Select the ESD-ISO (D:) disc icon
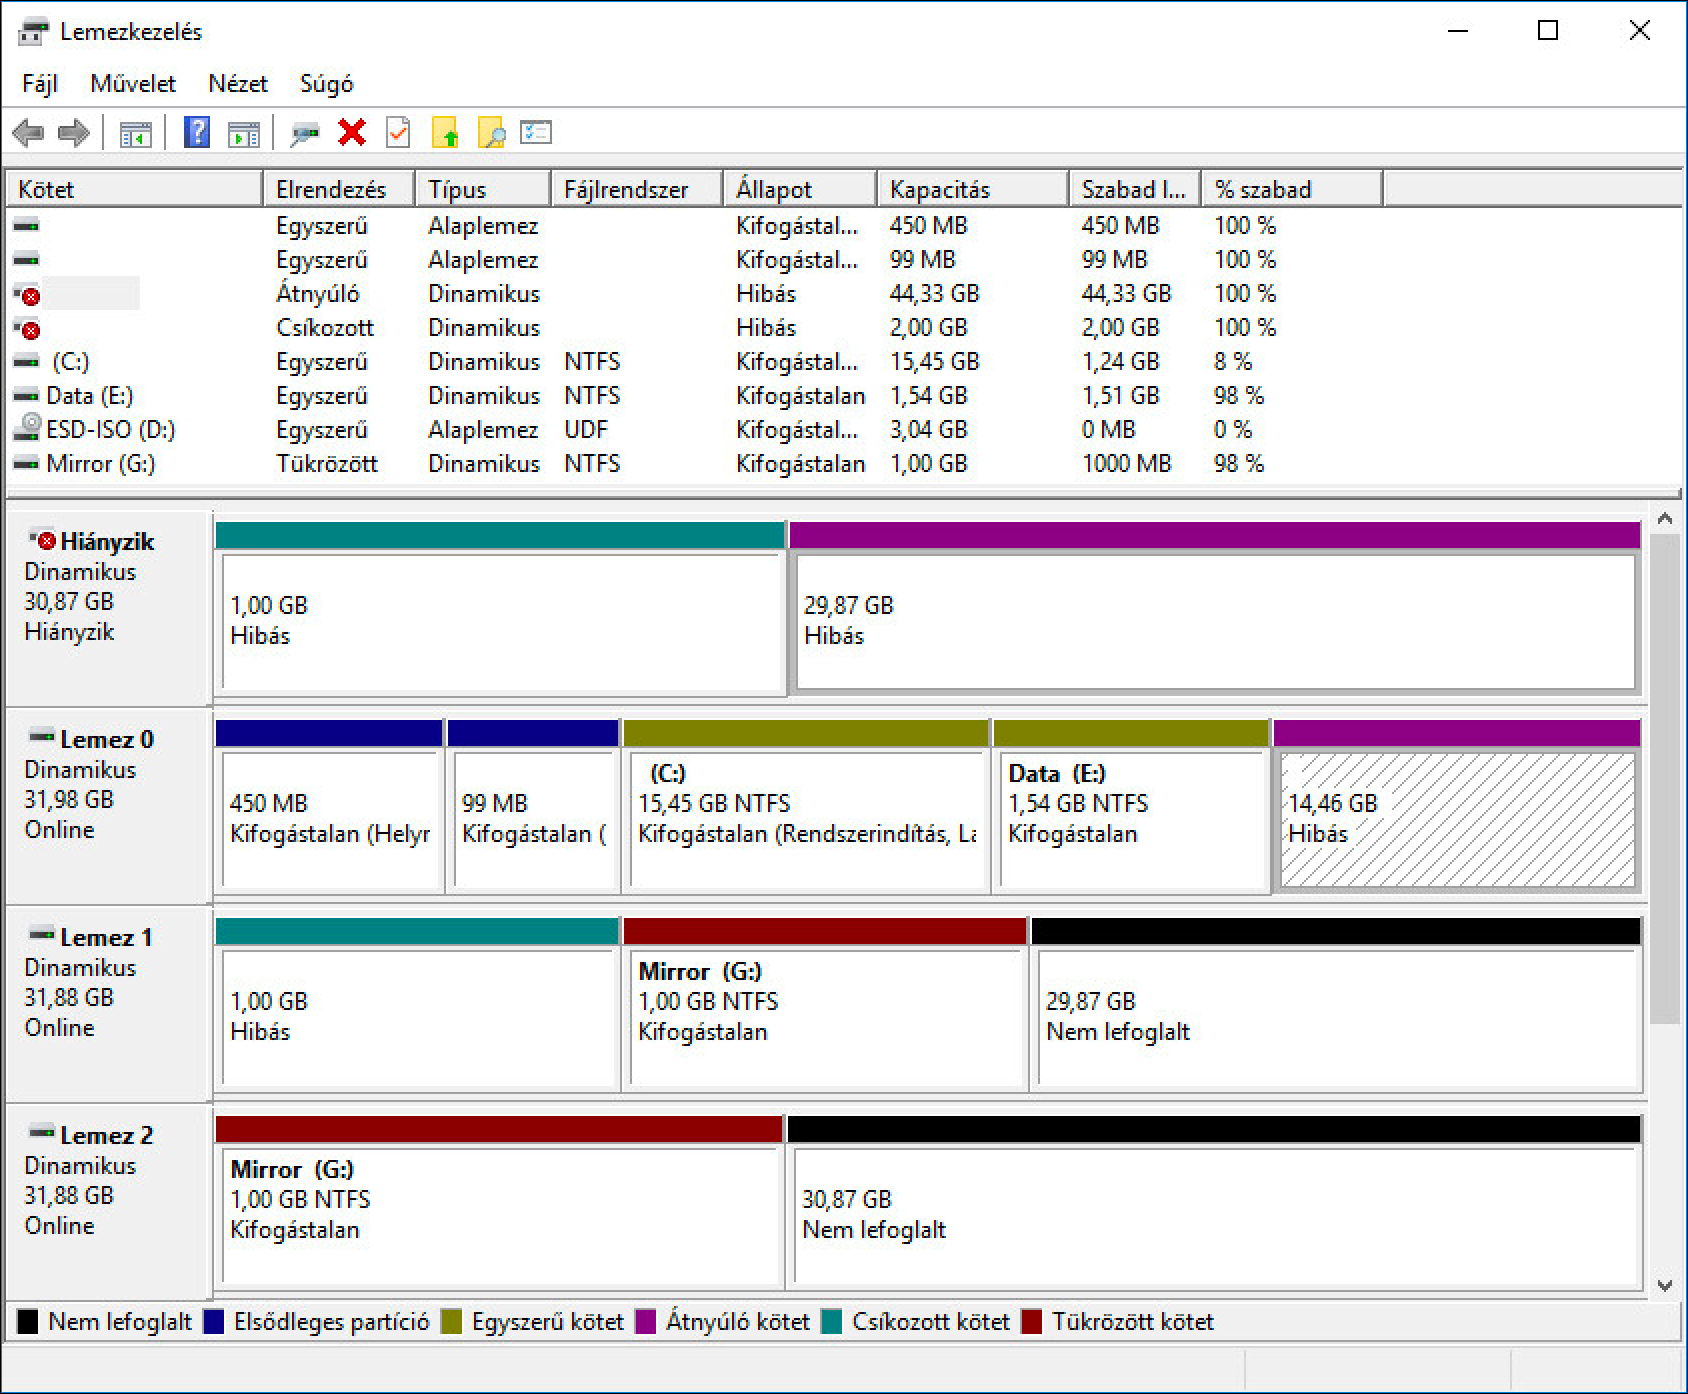 (28, 428)
